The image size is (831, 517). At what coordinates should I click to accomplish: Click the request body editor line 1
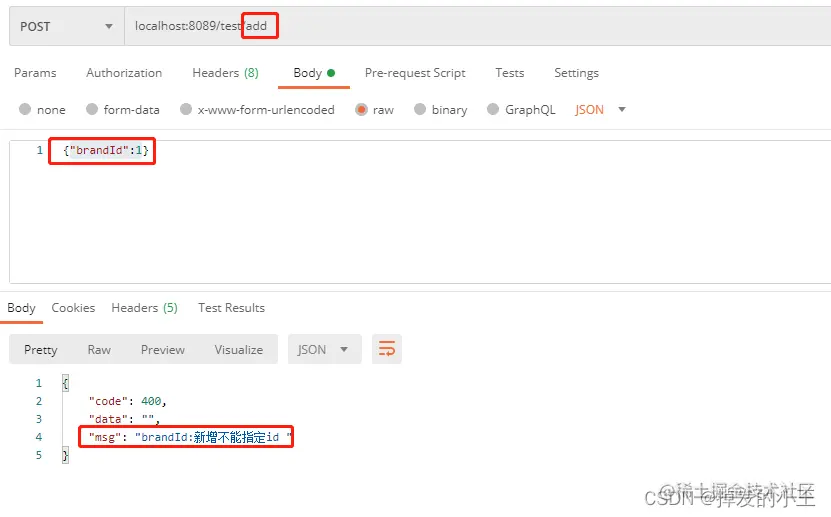coord(106,150)
